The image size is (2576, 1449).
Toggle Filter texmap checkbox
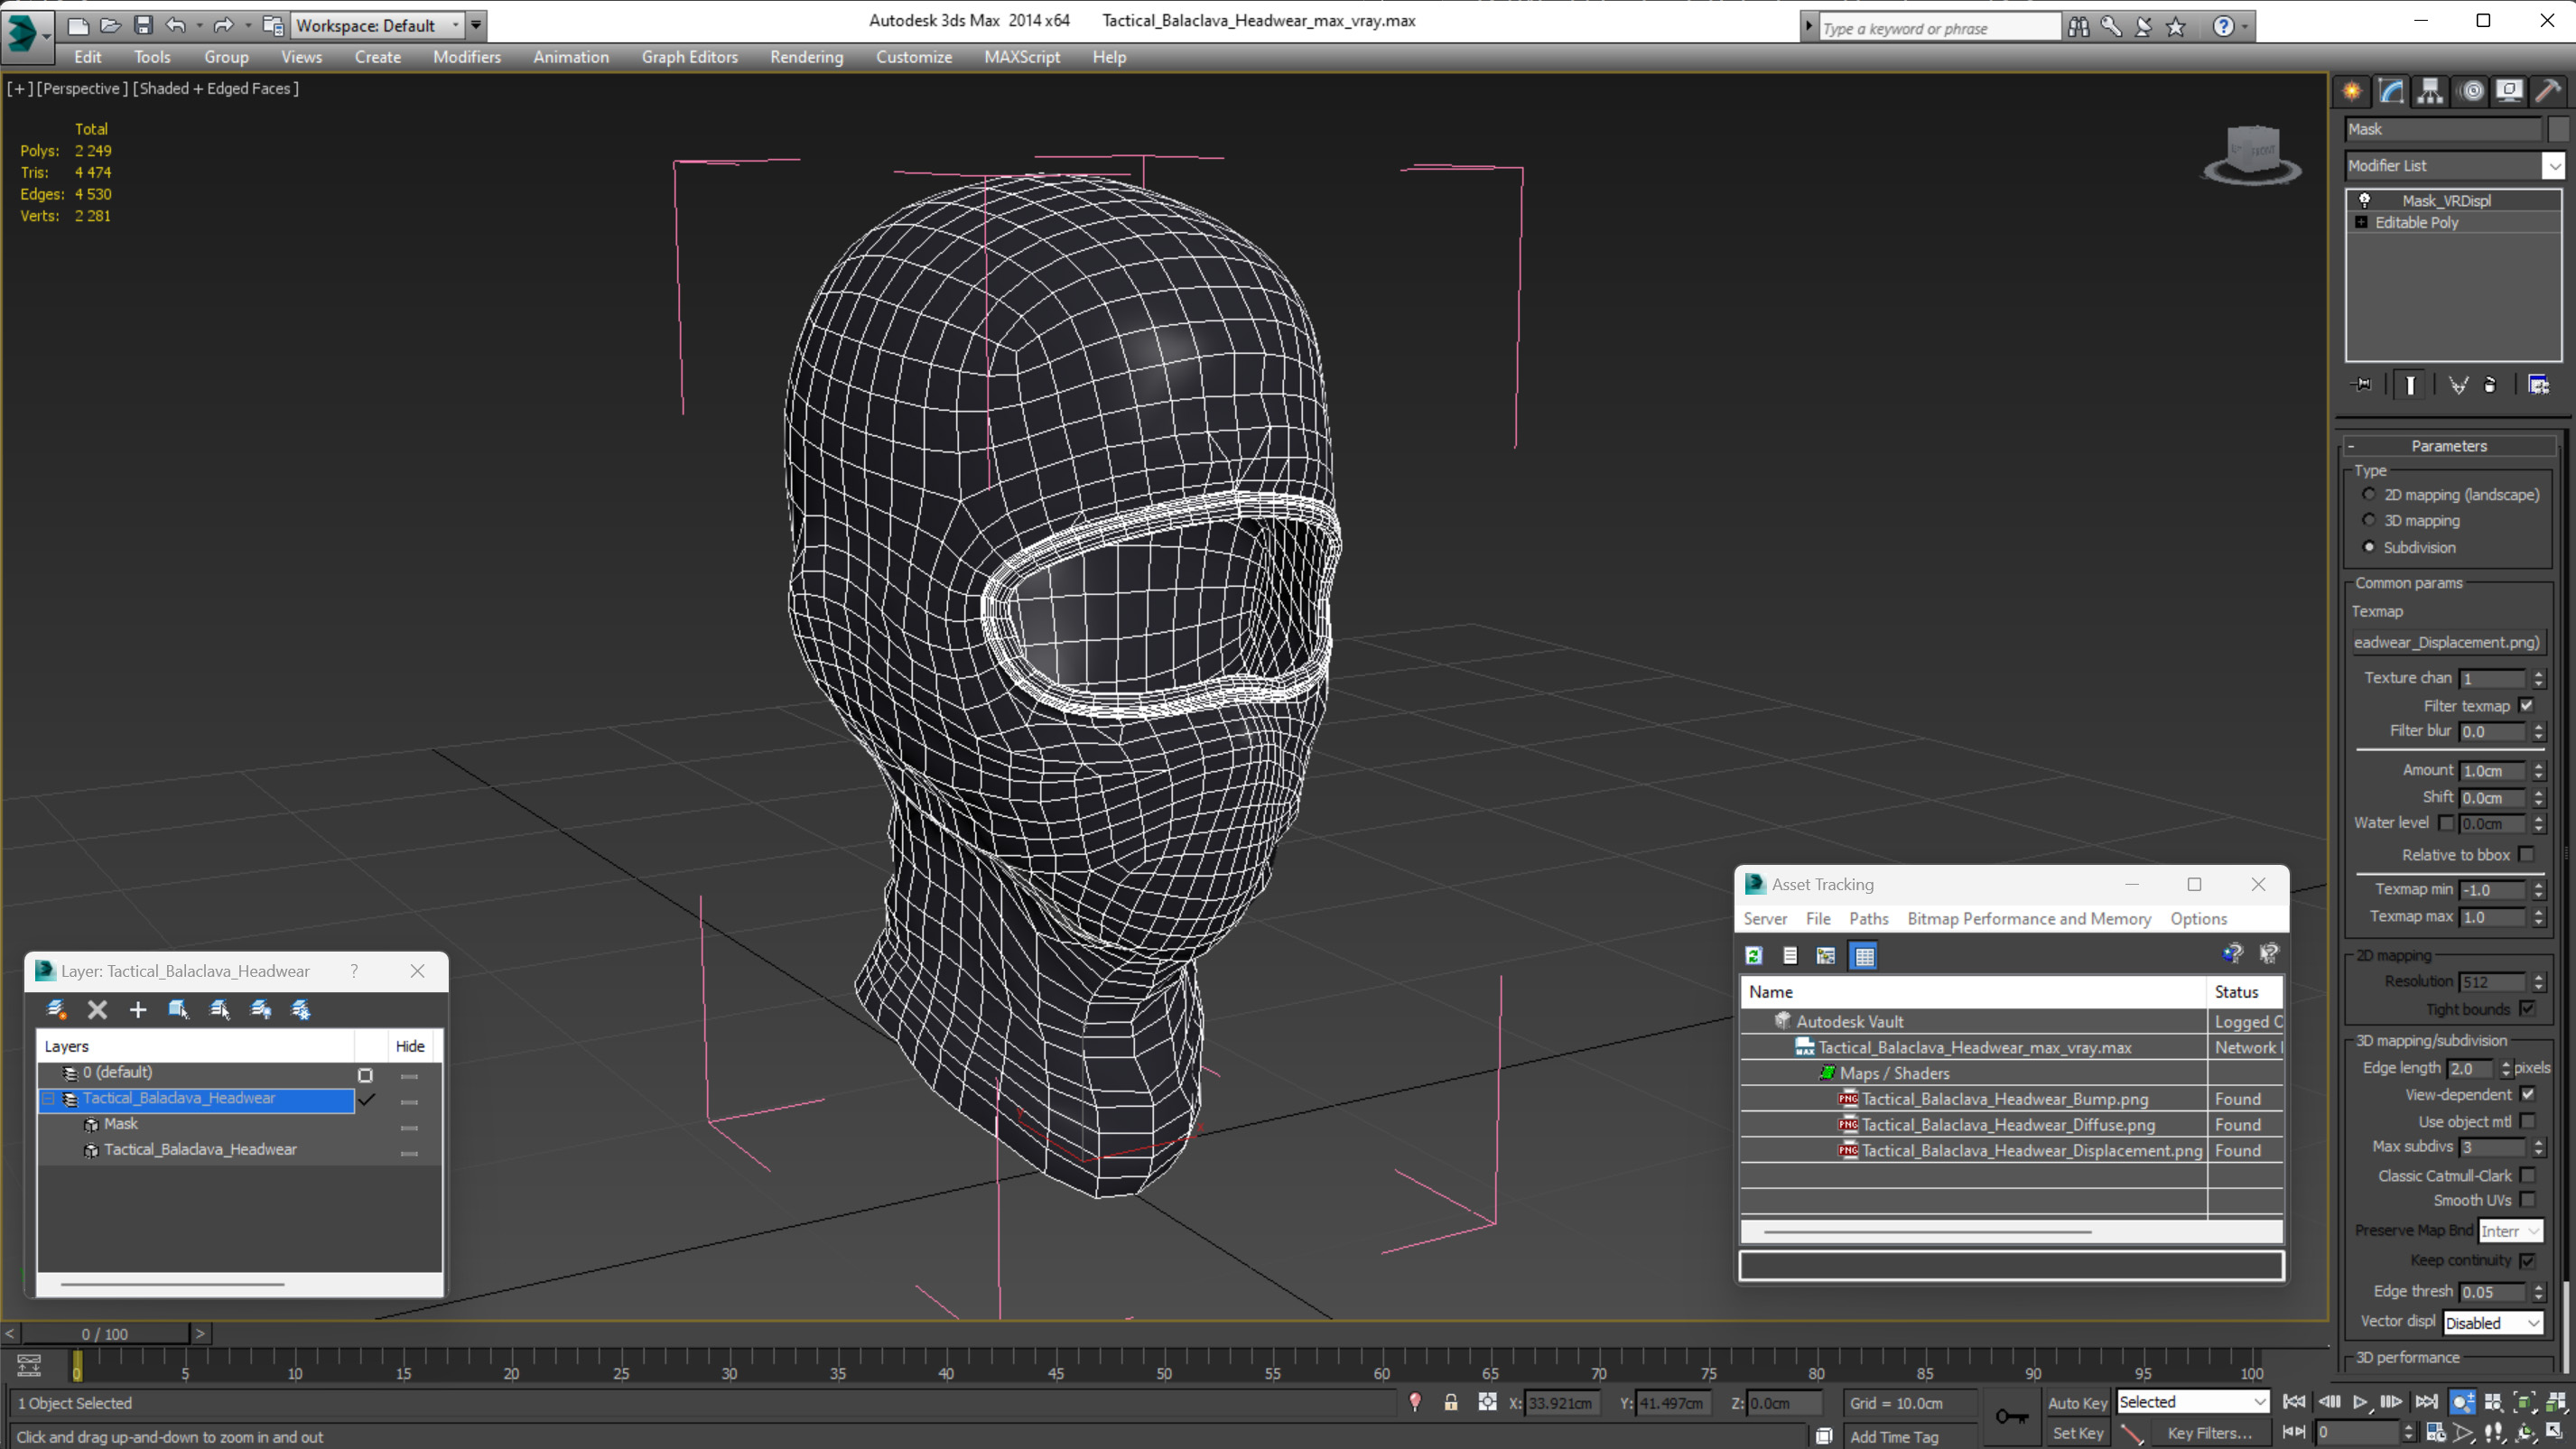2526,705
